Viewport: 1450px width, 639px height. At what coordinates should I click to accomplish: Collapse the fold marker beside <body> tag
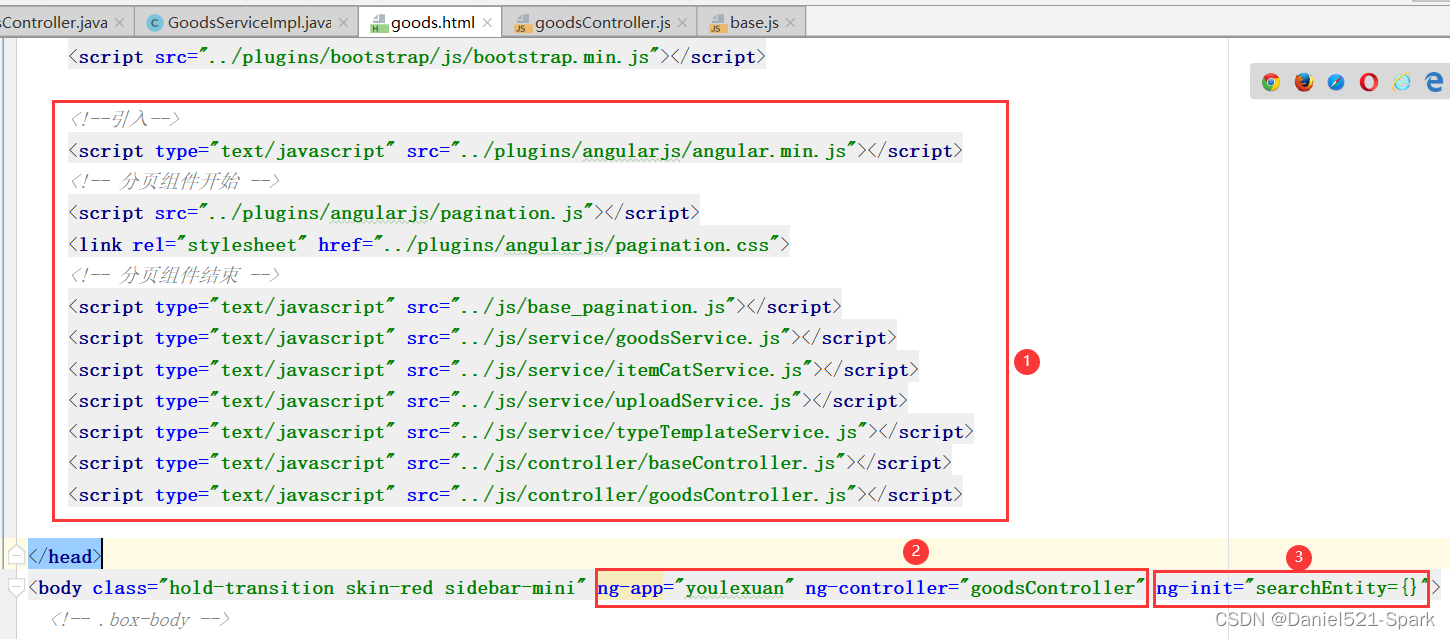tap(15, 587)
